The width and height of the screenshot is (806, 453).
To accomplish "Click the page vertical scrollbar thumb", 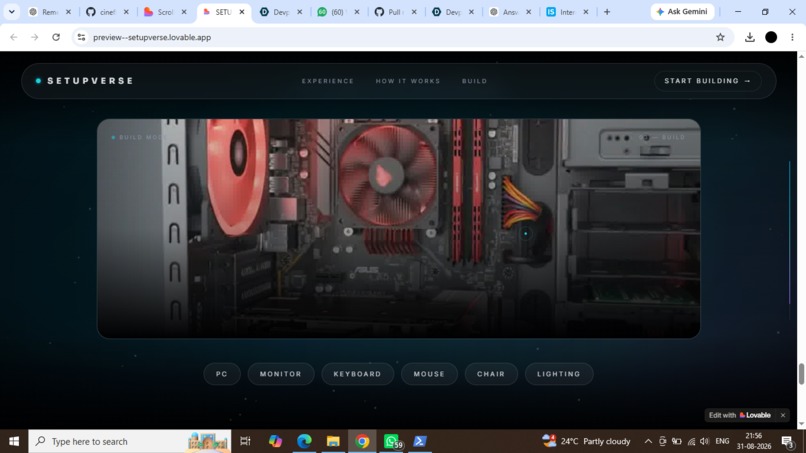I will [801, 374].
